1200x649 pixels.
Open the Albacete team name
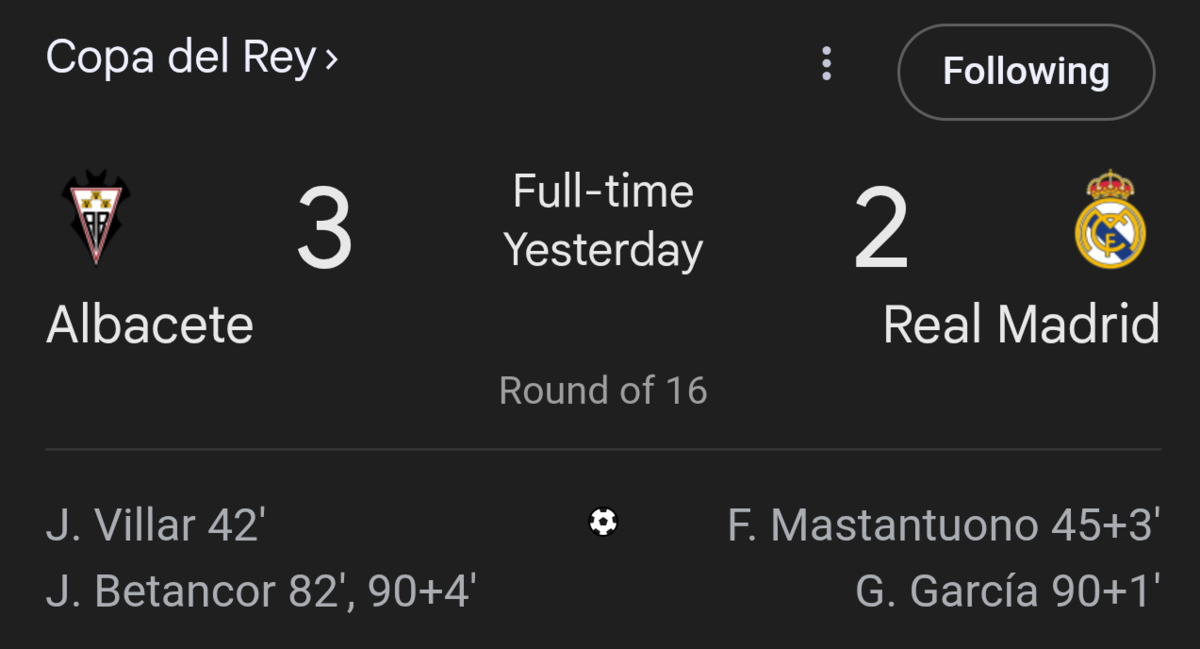pos(150,325)
